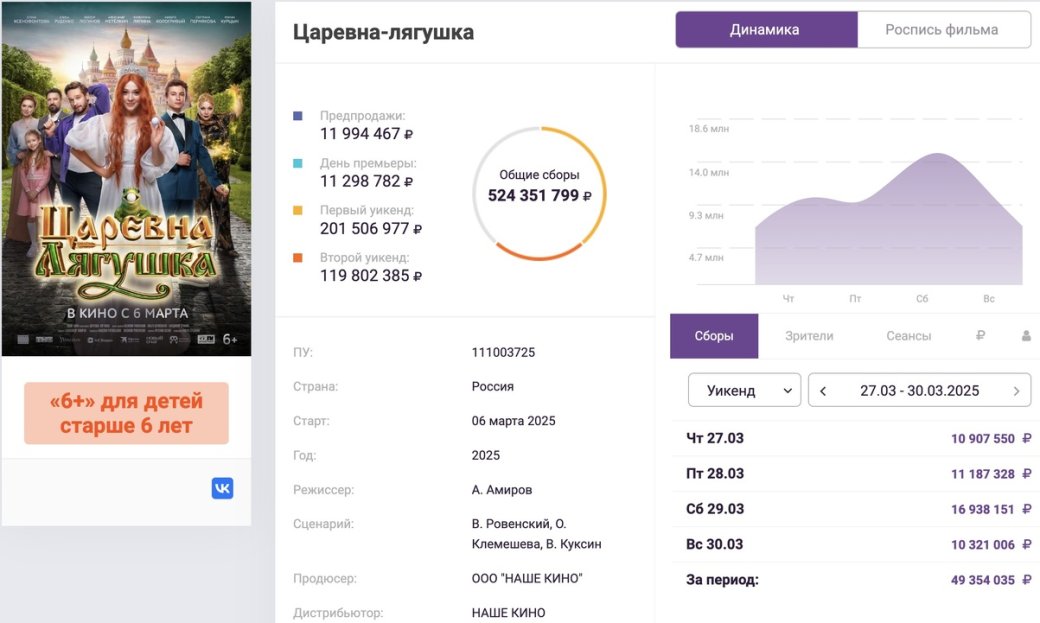Image resolution: width=1040 pixels, height=623 pixels.
Task: Go to previous date range arrow
Action: (x=823, y=391)
